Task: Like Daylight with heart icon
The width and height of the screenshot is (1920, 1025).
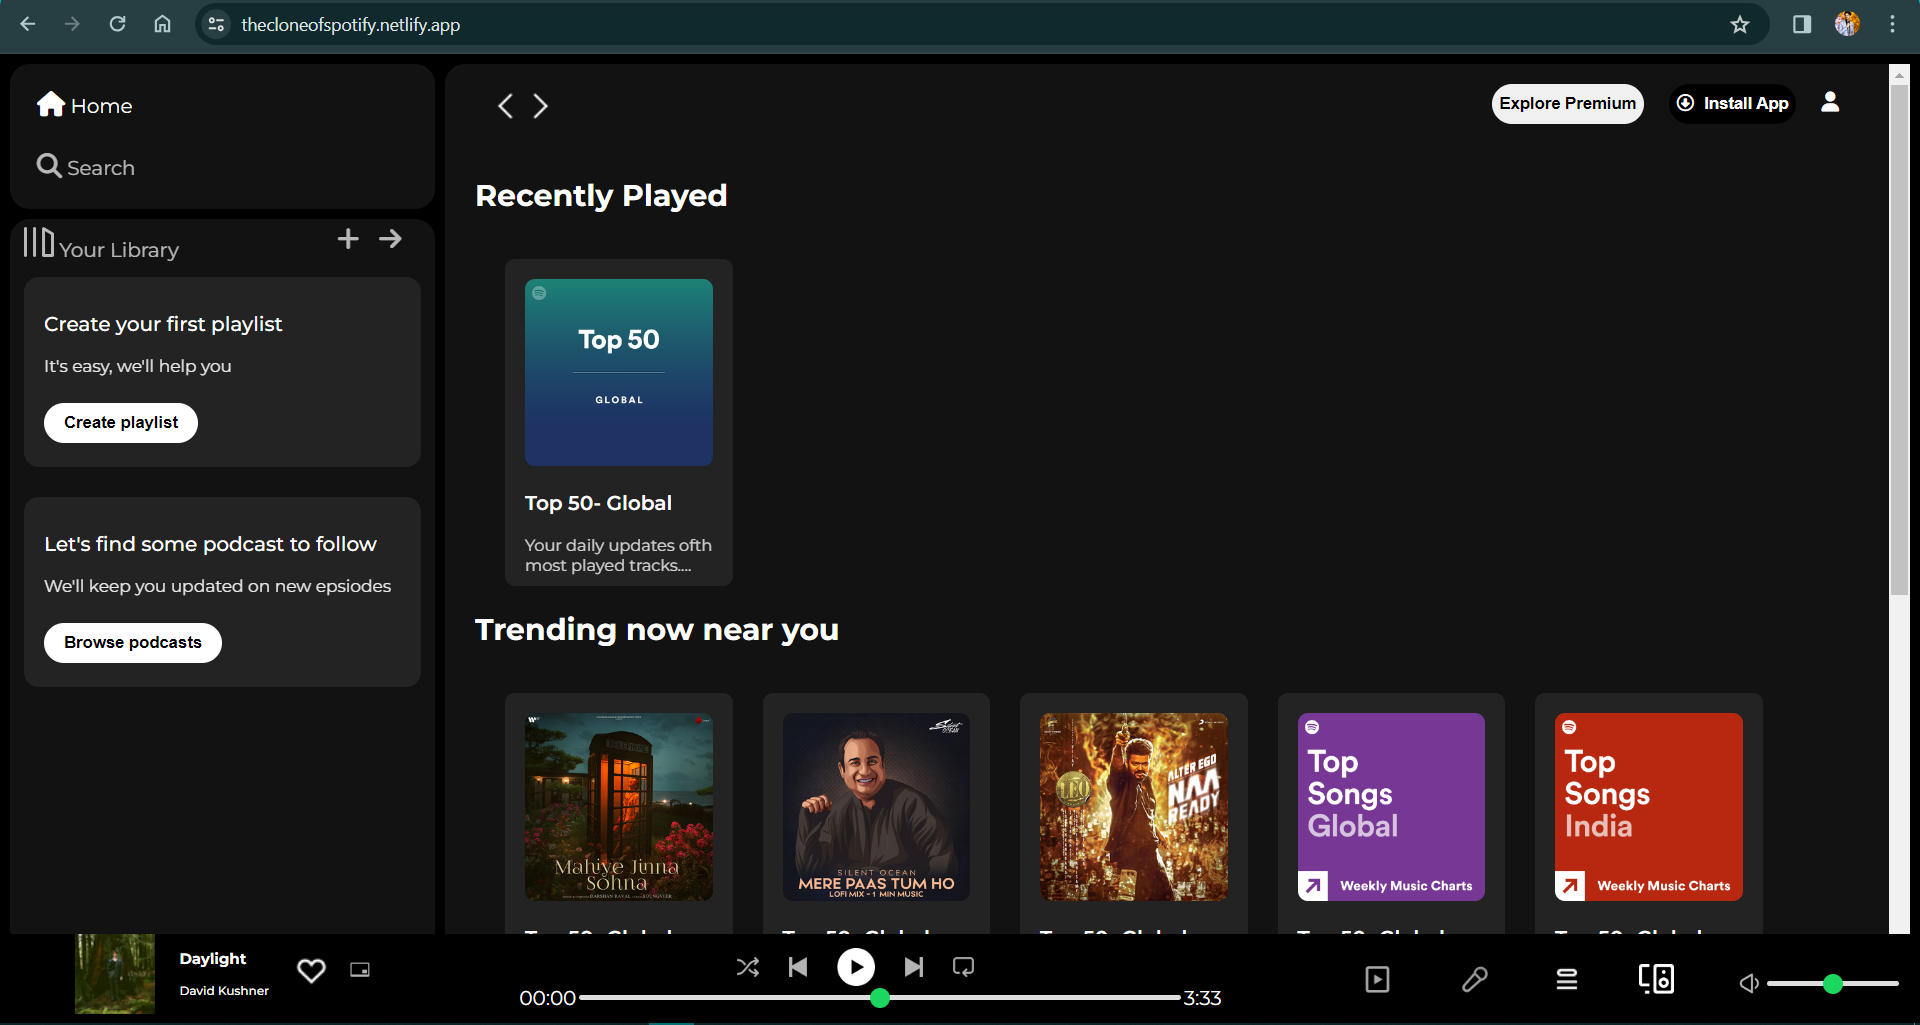Action: 311,970
